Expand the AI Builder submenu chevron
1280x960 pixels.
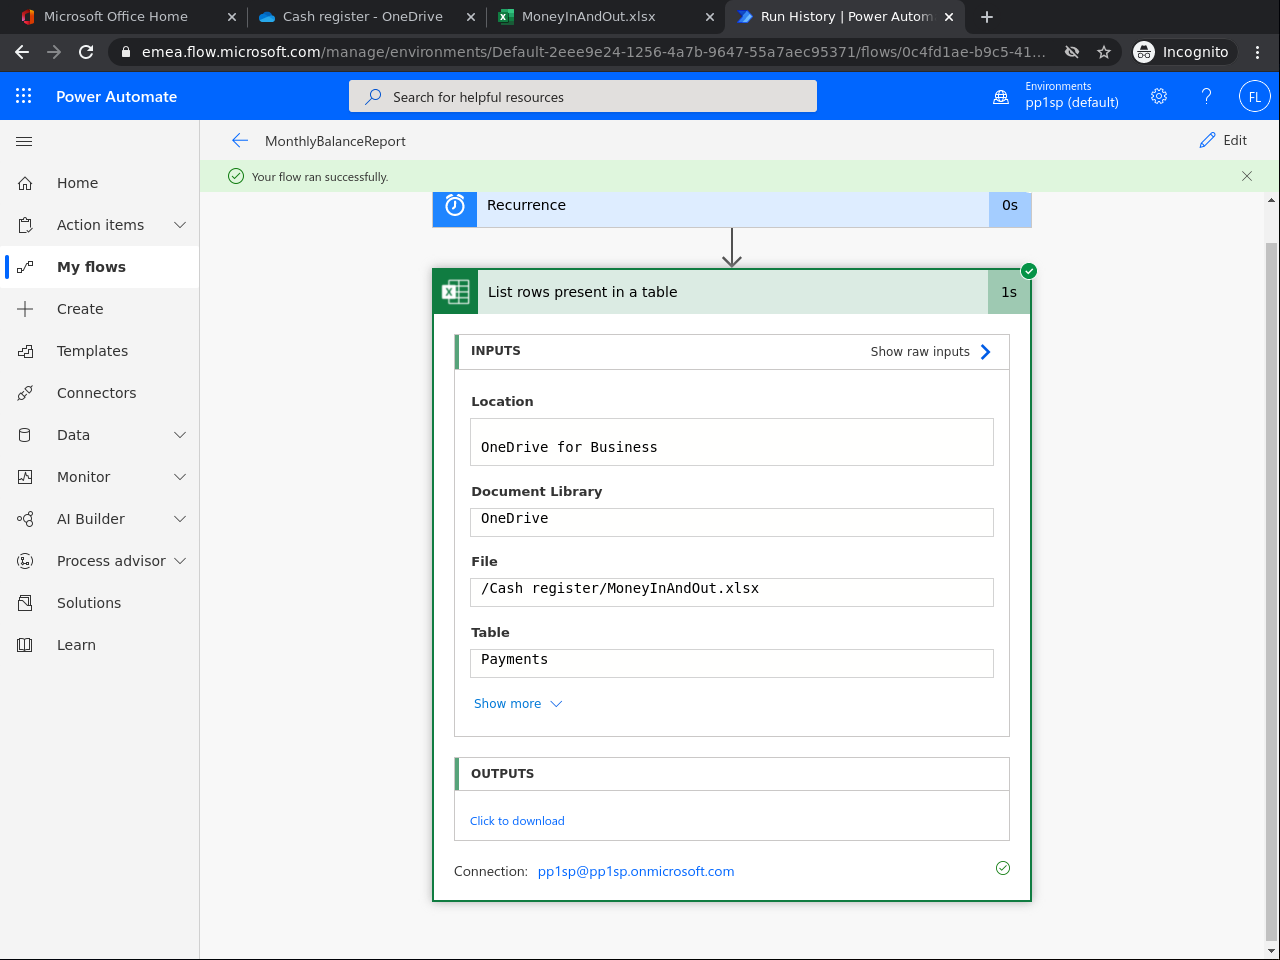click(180, 519)
